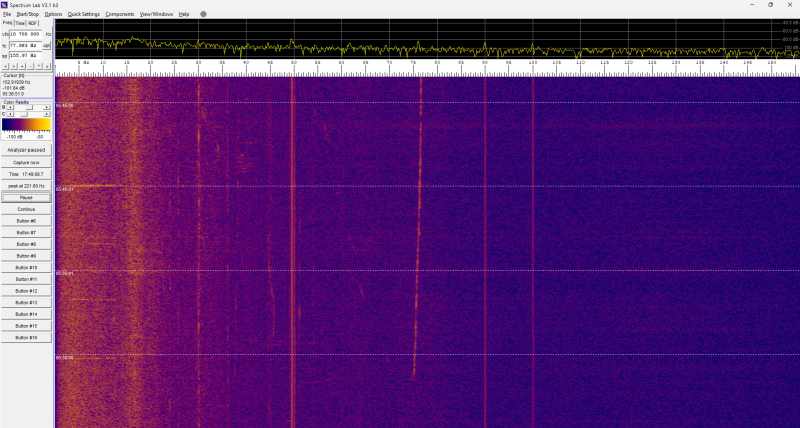
Task: Click Button #7
Action: tap(26, 233)
